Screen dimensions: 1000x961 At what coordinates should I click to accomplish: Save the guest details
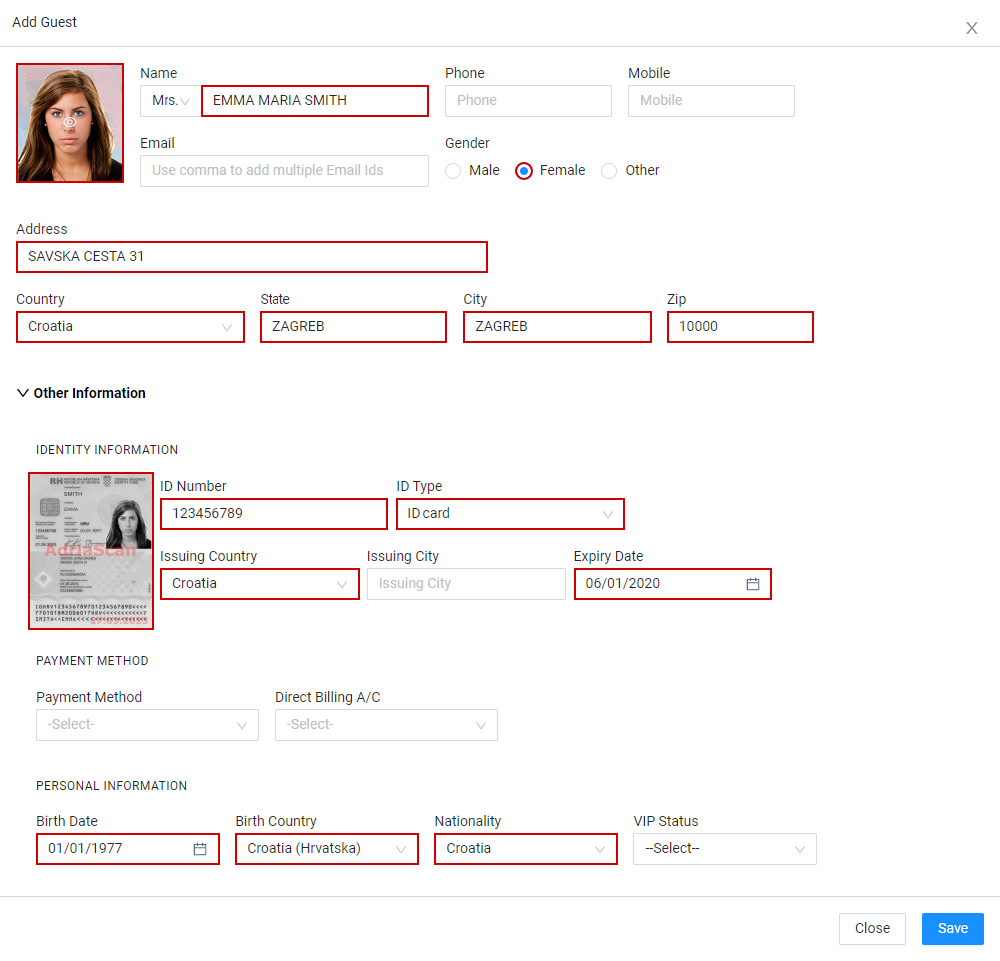(x=952, y=928)
